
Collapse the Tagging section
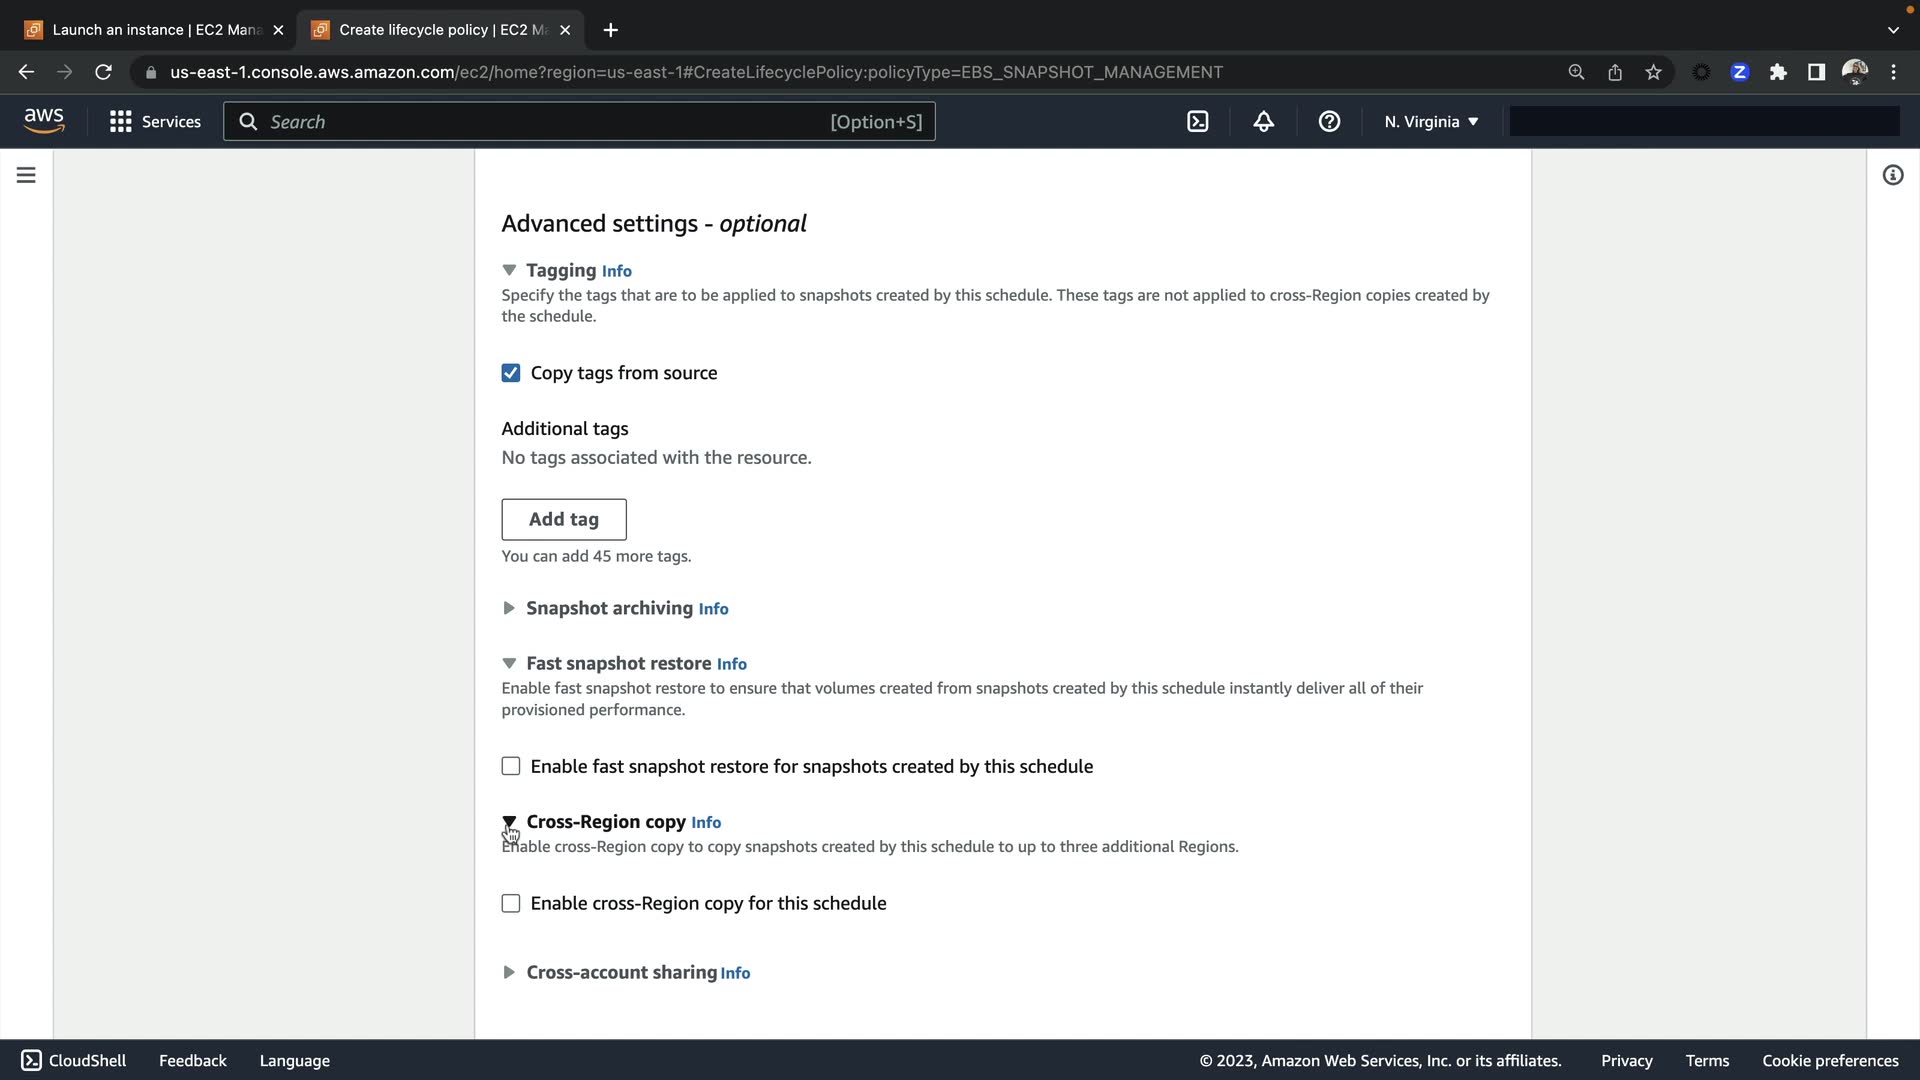pos(509,270)
